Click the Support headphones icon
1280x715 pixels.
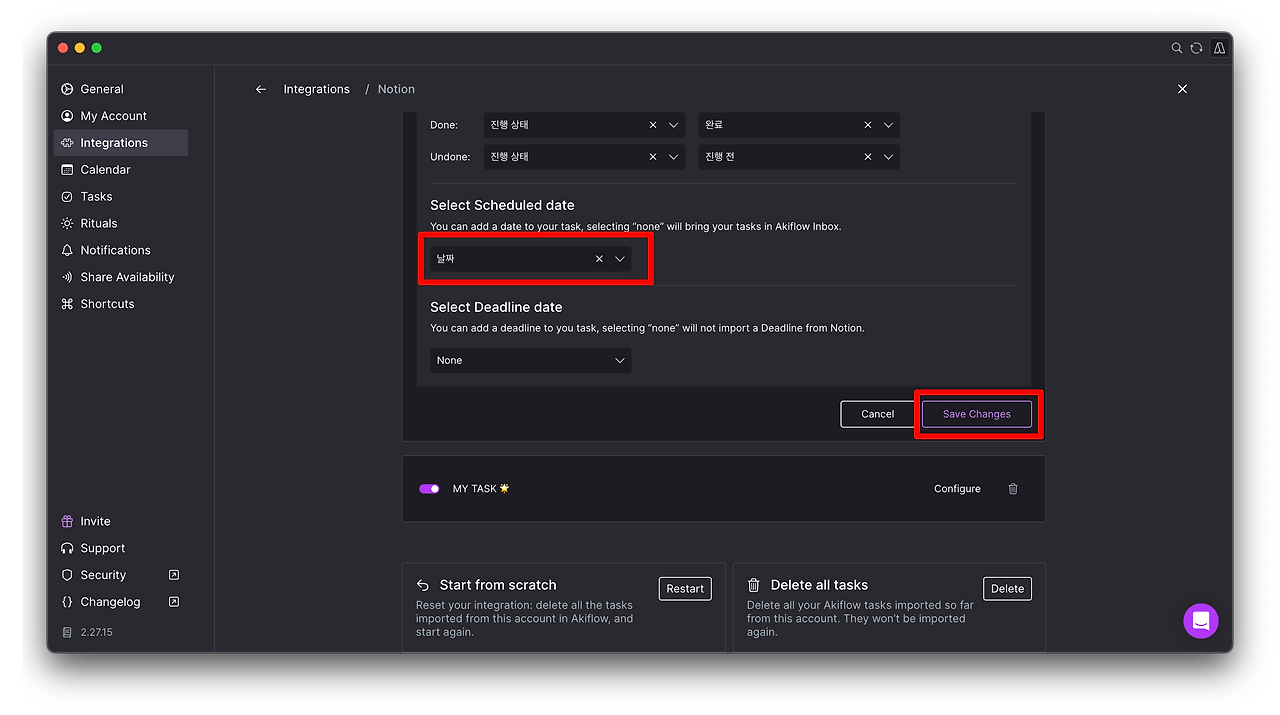[x=67, y=548]
